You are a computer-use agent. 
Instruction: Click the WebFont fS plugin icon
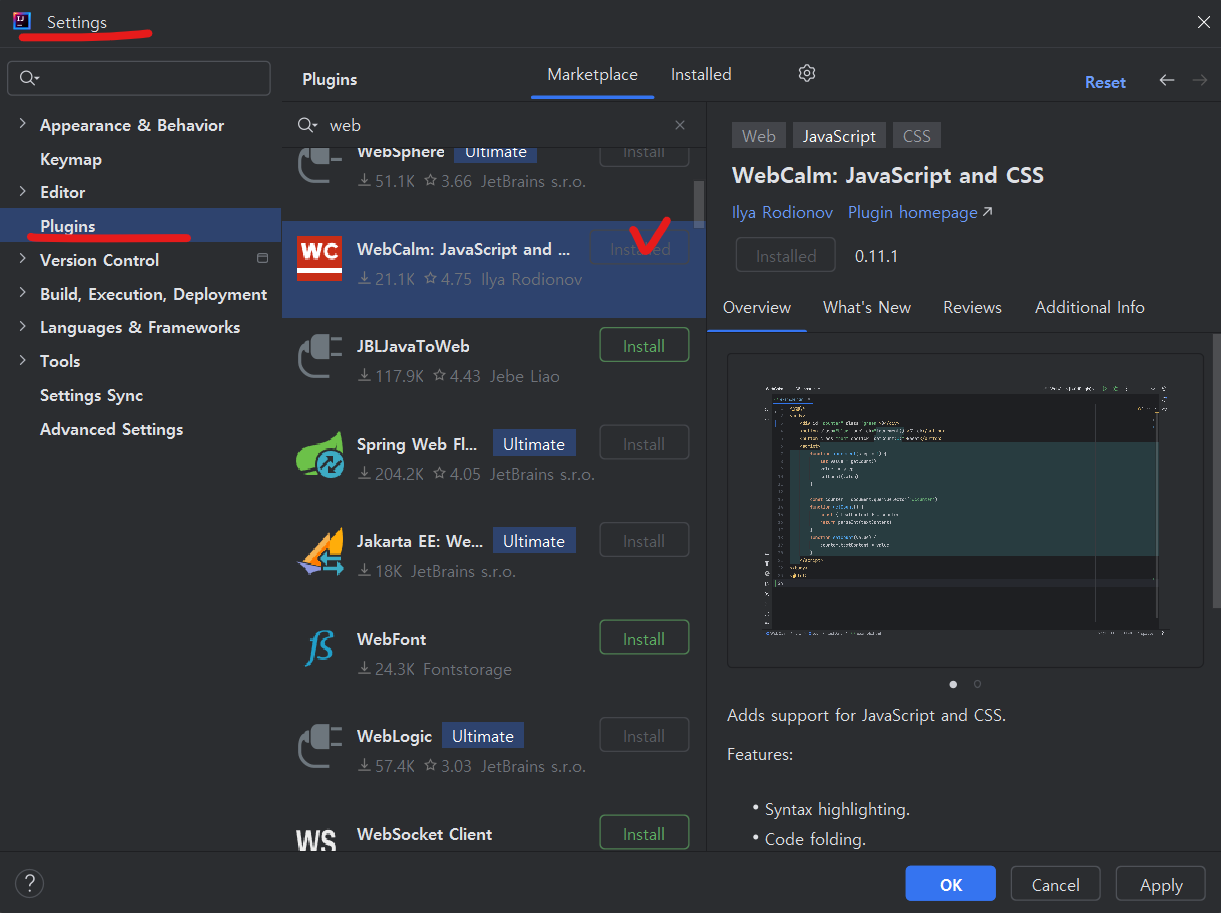click(x=319, y=649)
